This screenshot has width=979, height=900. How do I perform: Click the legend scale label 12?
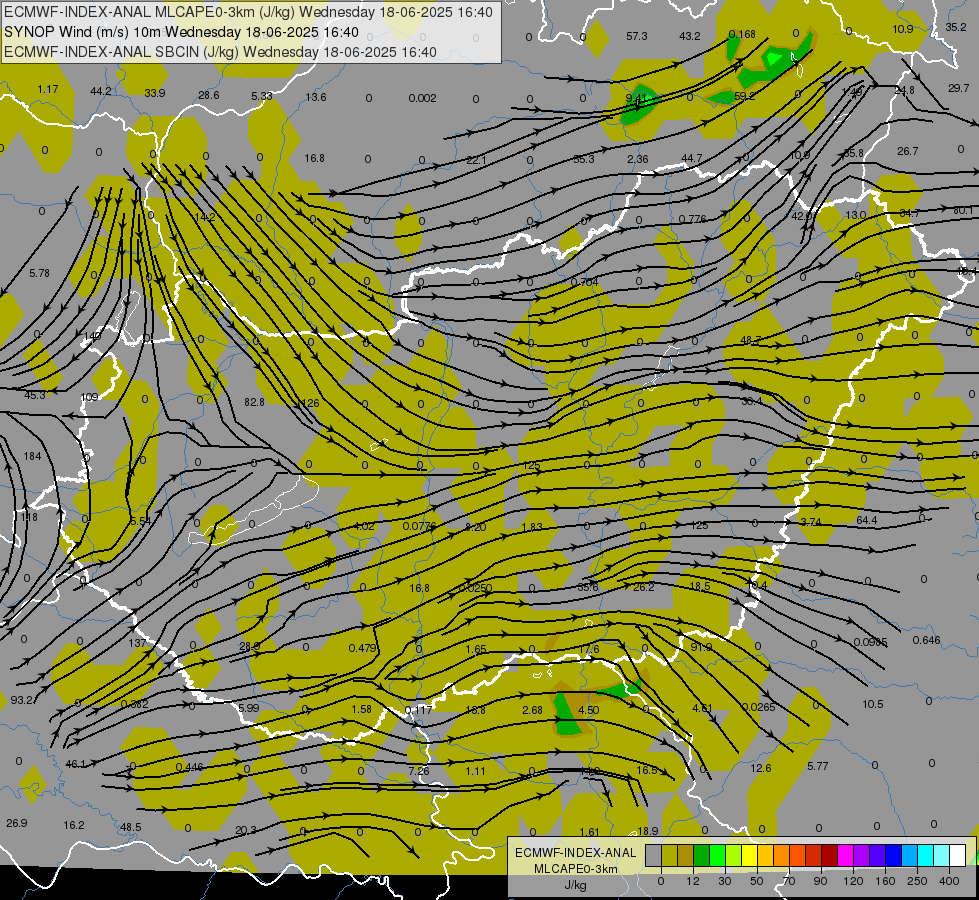click(692, 881)
